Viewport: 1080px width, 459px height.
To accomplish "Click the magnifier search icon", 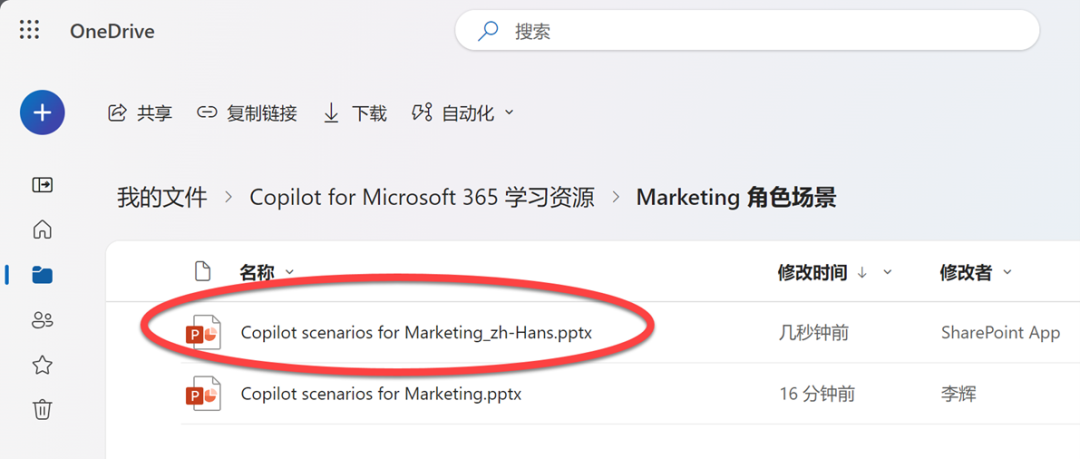I will point(488,31).
